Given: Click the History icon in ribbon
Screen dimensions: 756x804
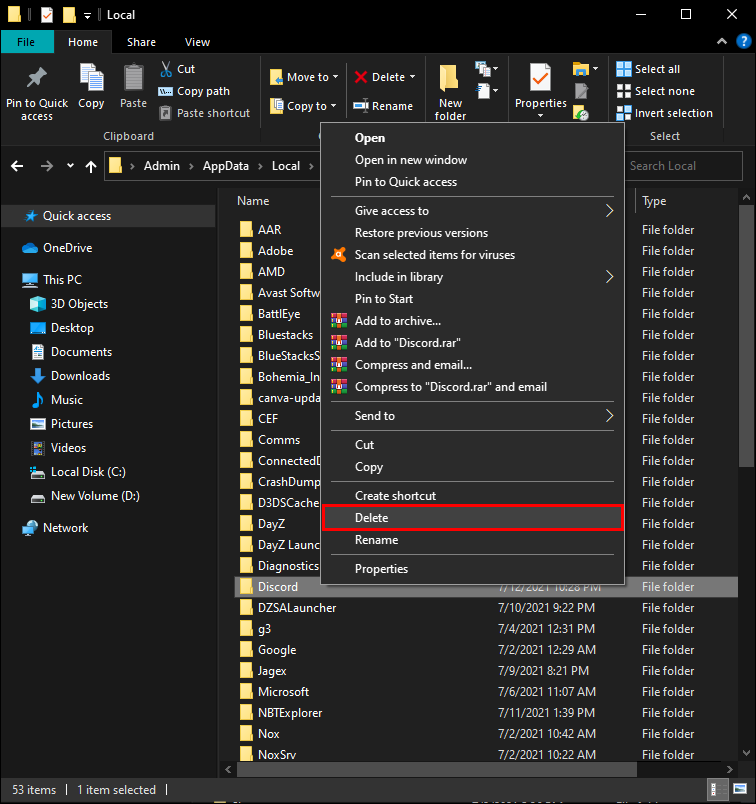Looking at the screenshot, I should pyautogui.click(x=581, y=113).
